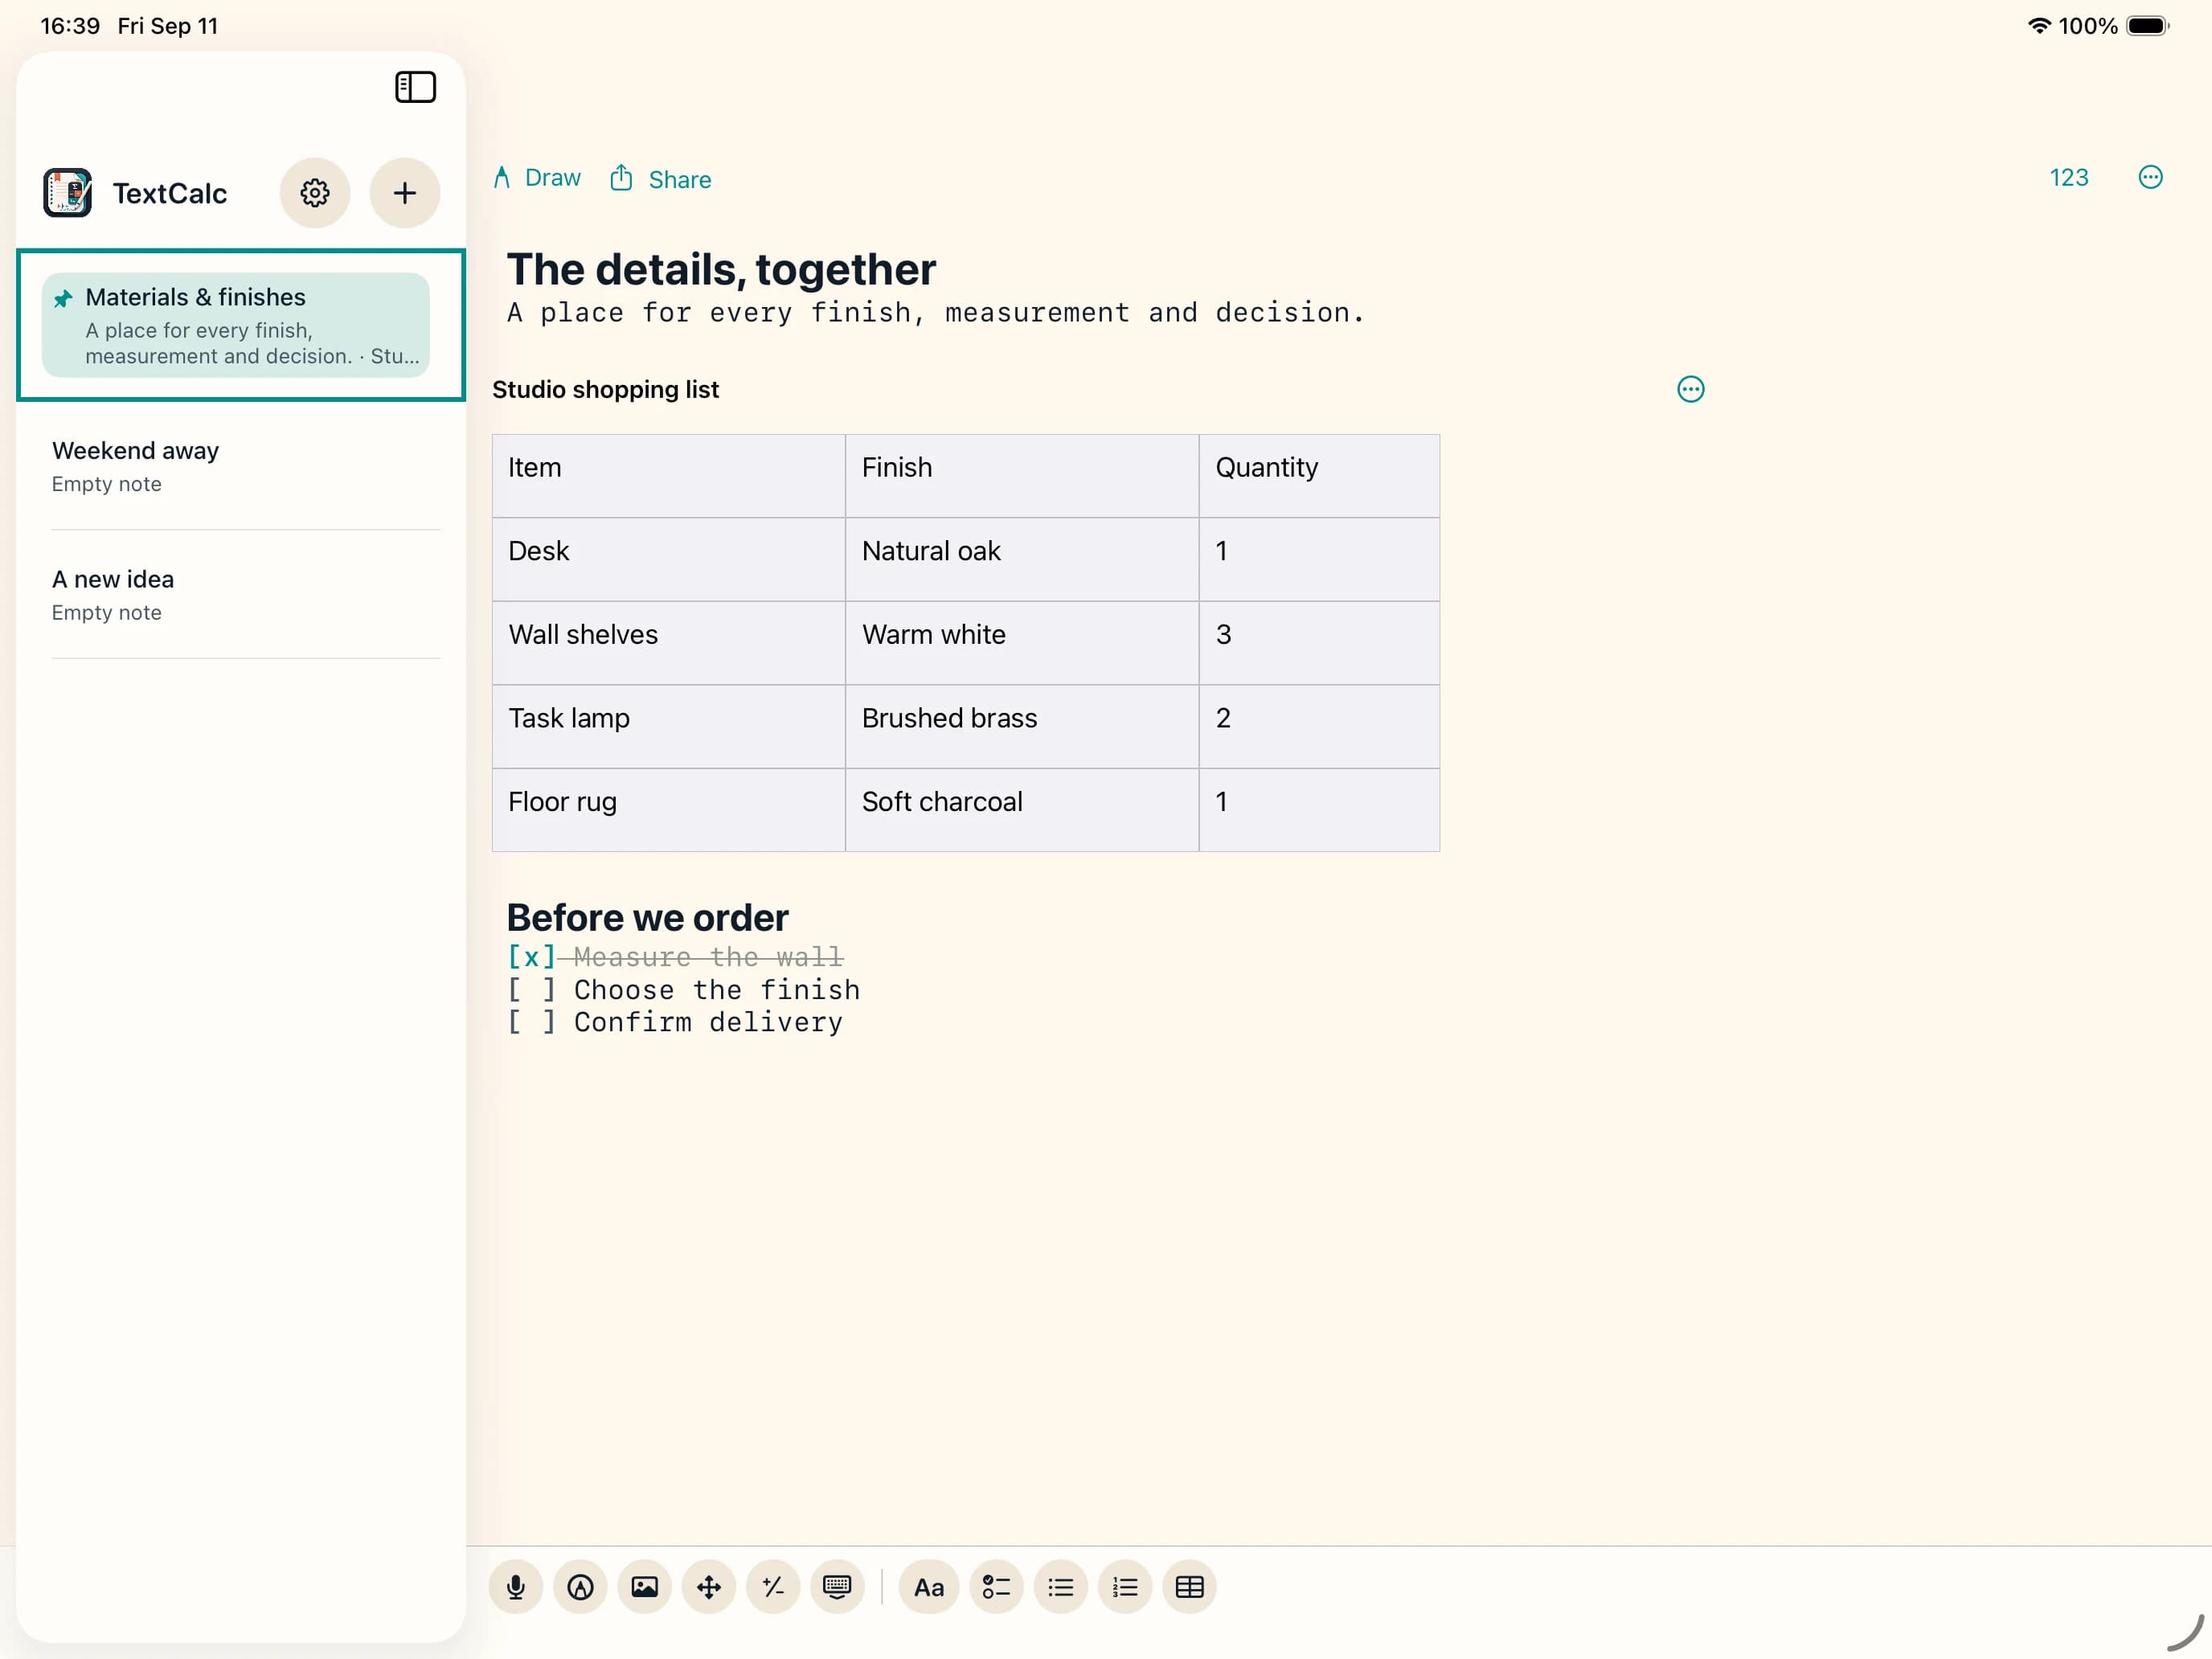The width and height of the screenshot is (2212, 1659).
Task: Create a new note with plus button
Action: tap(405, 193)
